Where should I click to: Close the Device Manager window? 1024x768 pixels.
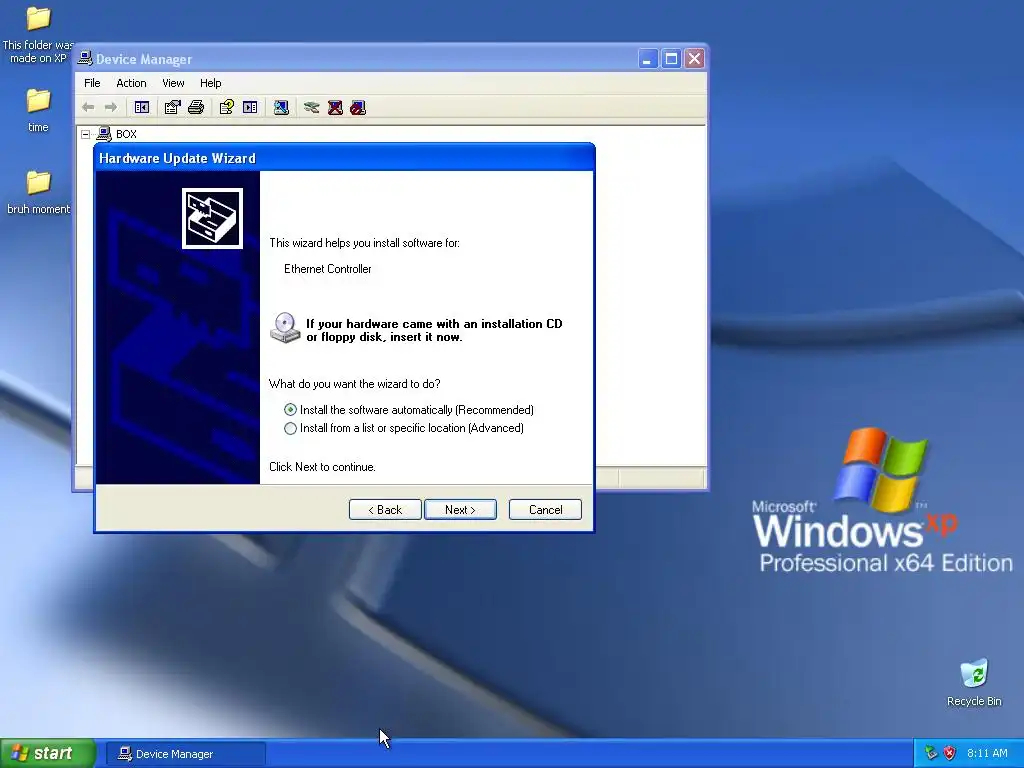pyautogui.click(x=695, y=59)
